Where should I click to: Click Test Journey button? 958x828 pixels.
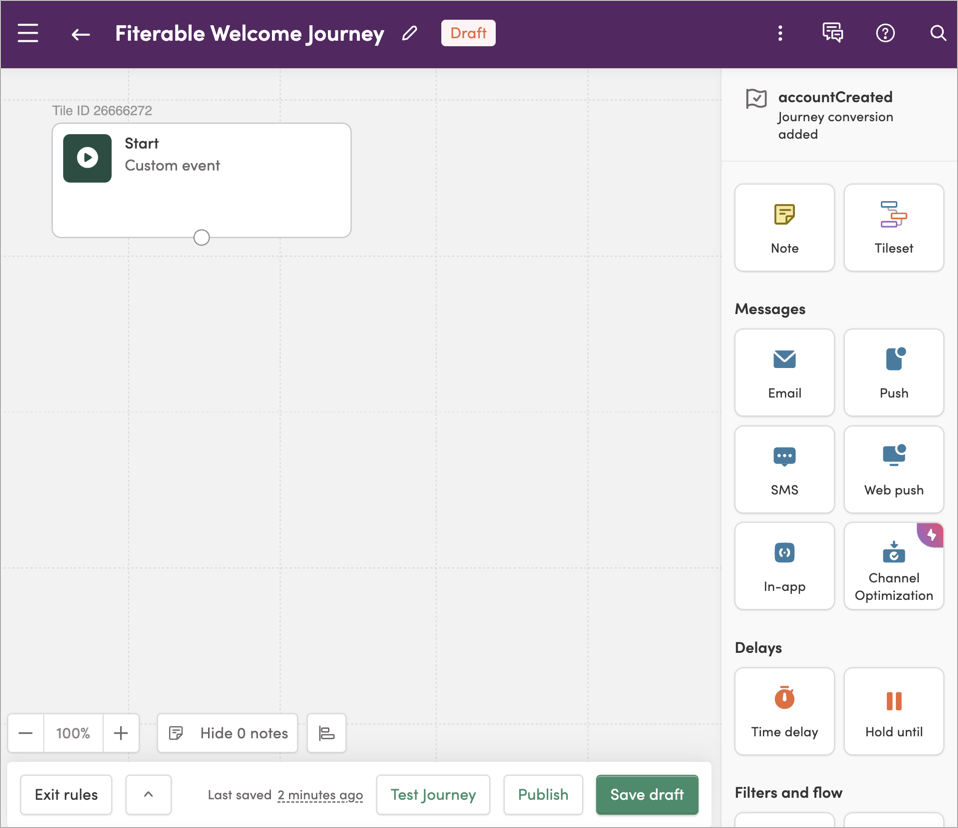(x=433, y=794)
